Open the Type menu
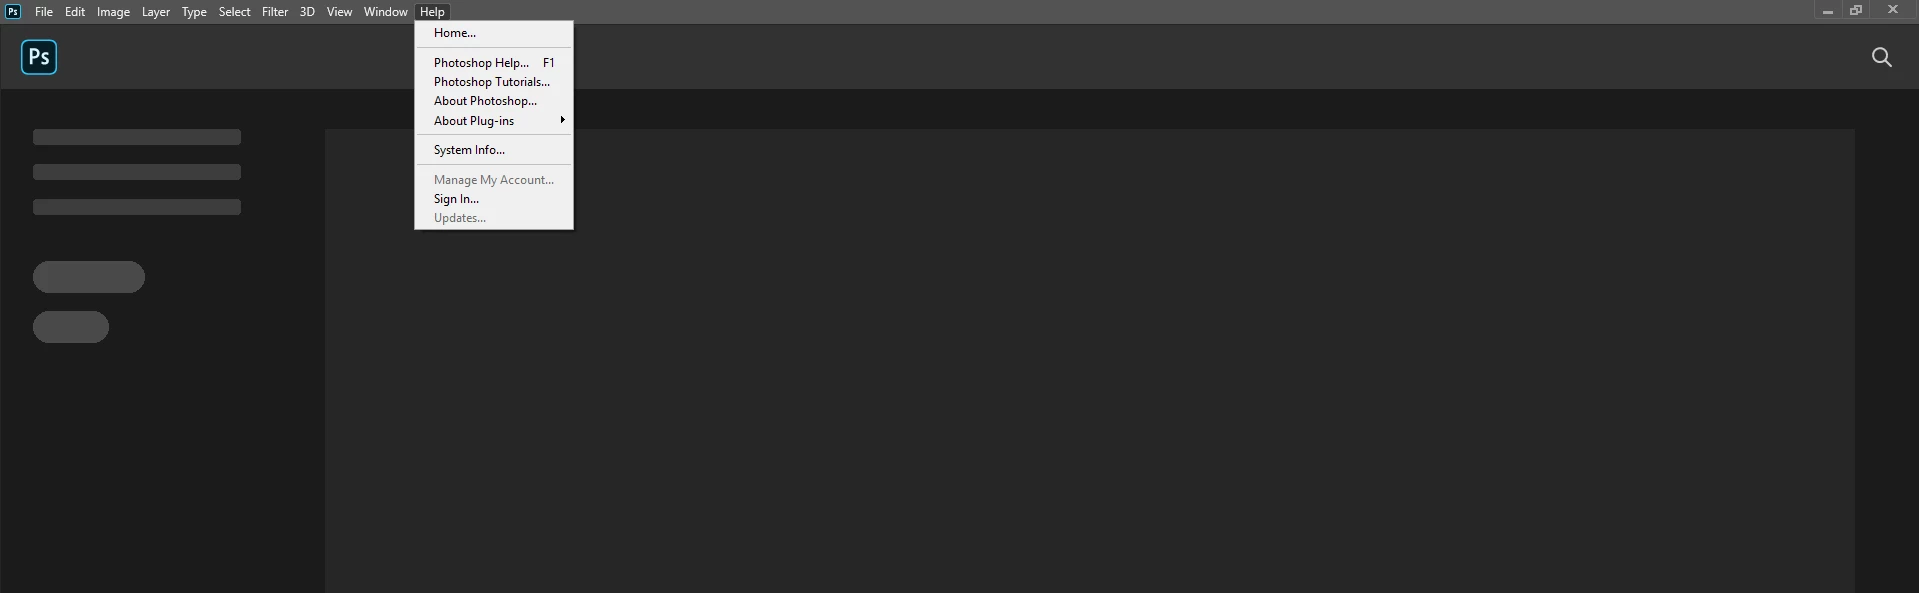1919x593 pixels. 194,12
